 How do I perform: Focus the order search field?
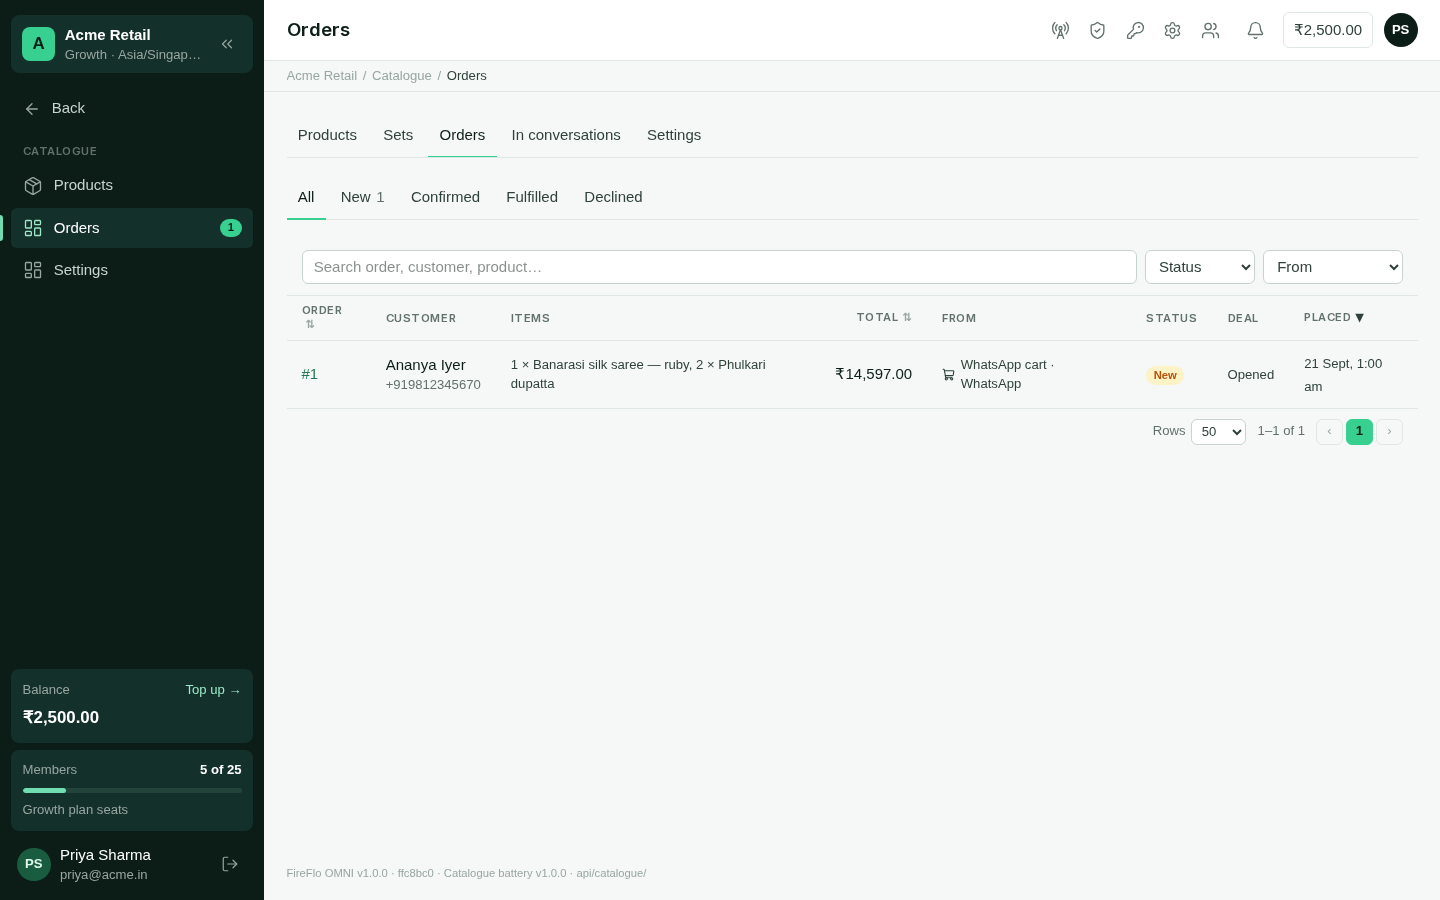719,267
